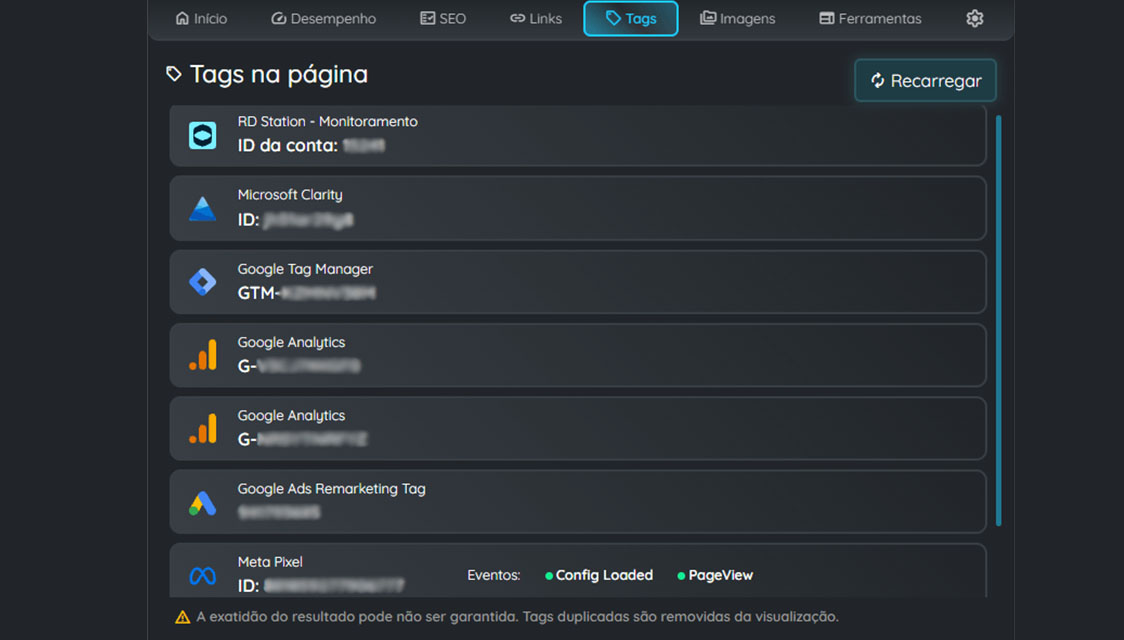Switch to the Ferramentas tab
The image size is (1124, 640).
tap(870, 19)
